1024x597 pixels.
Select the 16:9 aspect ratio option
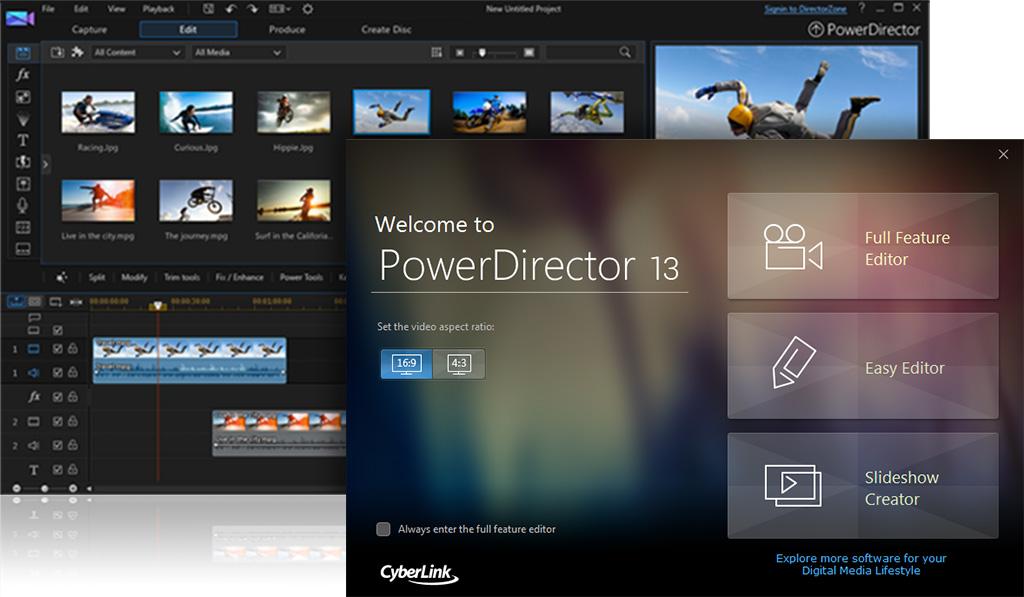406,364
